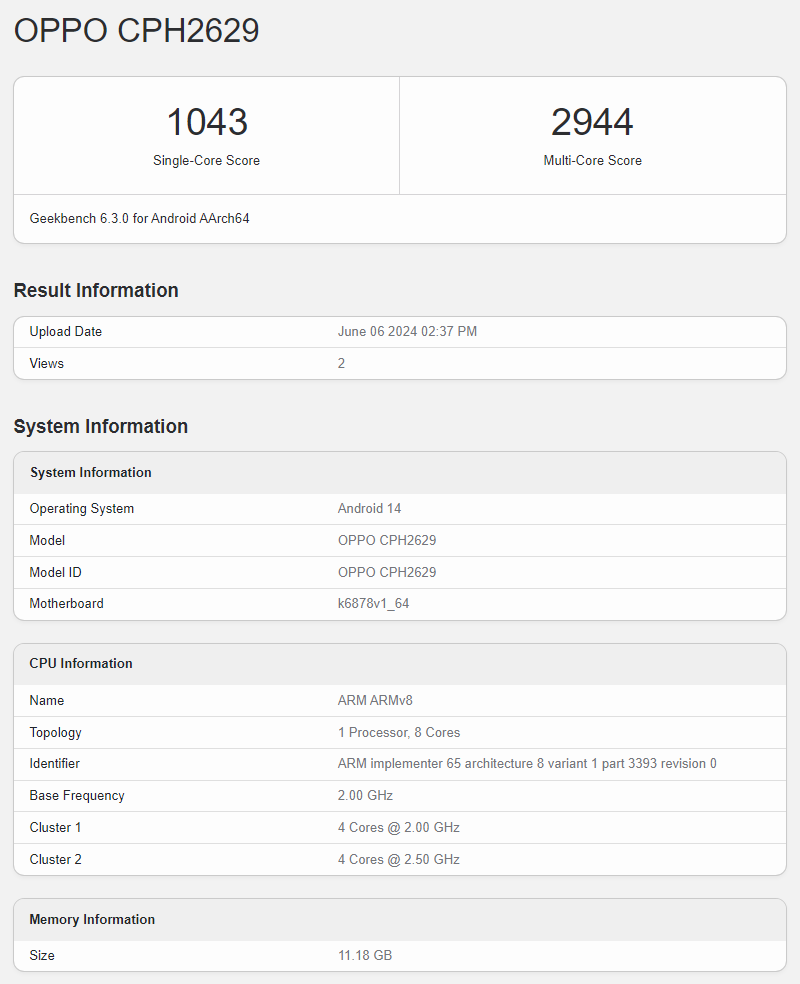Select the memory Size value 11.18 GB

365,955
